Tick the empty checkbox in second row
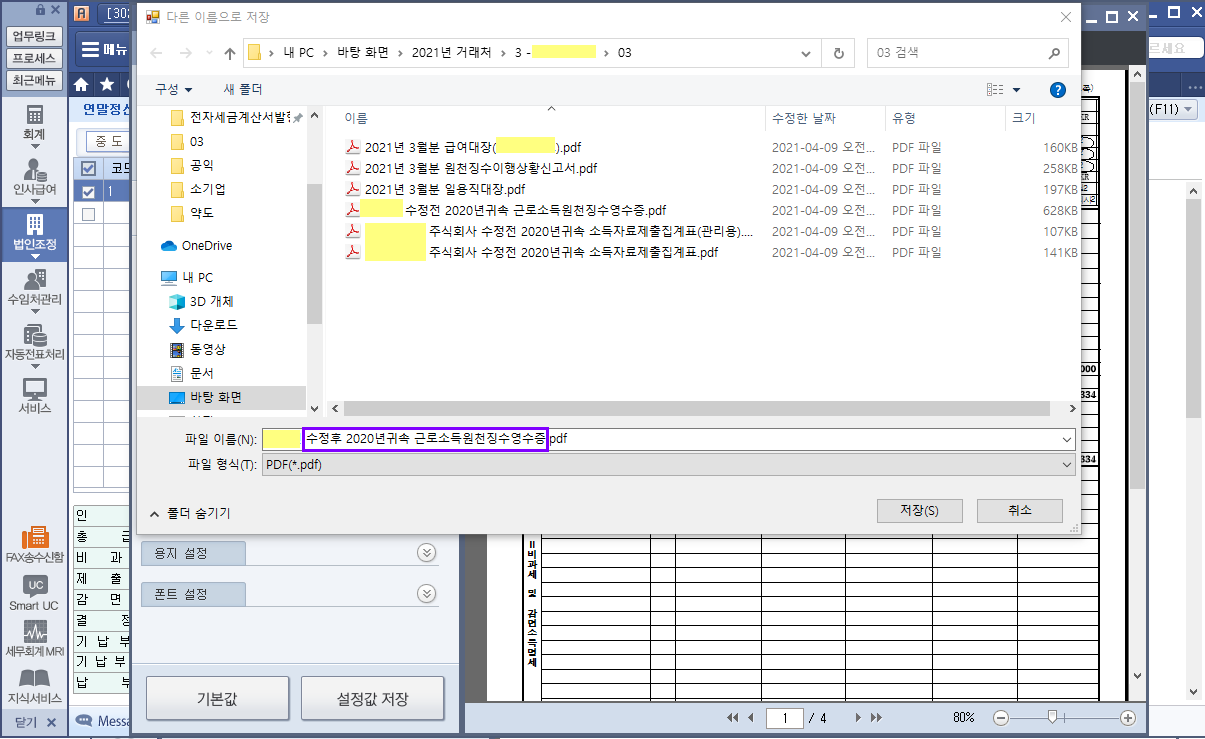 click(x=89, y=215)
